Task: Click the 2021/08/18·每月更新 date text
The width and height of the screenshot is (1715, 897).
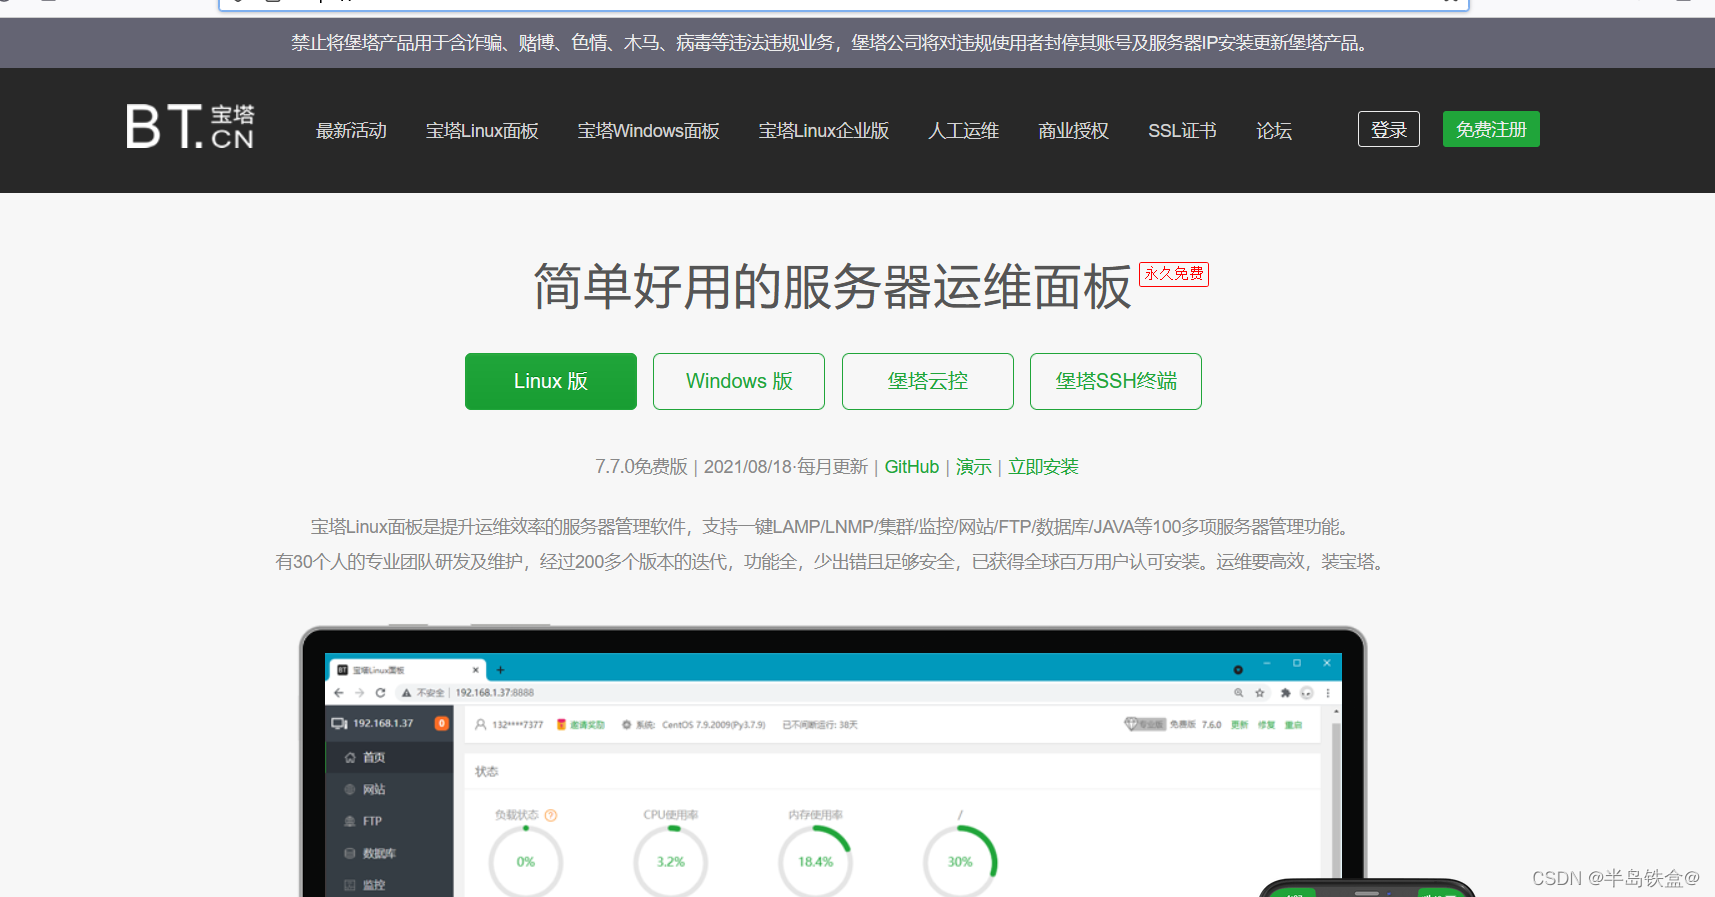Action: [x=786, y=467]
